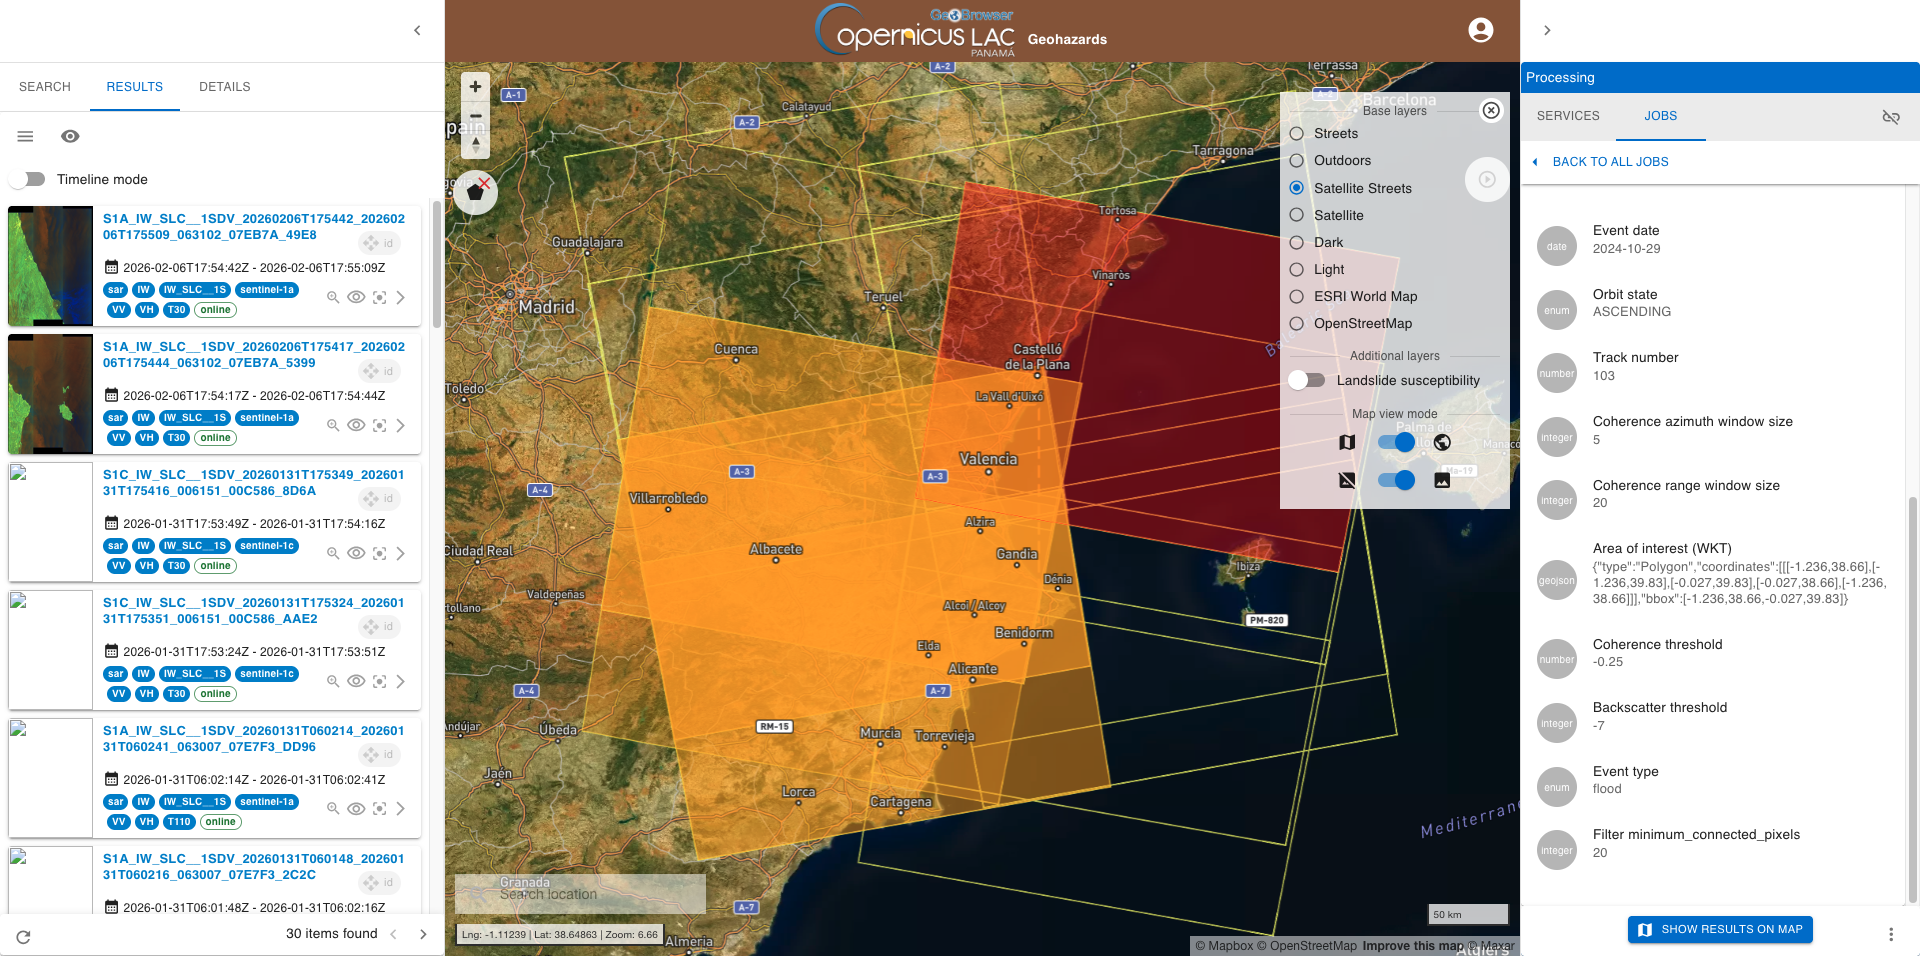Zoom to the first S1A result footprint

point(333,297)
